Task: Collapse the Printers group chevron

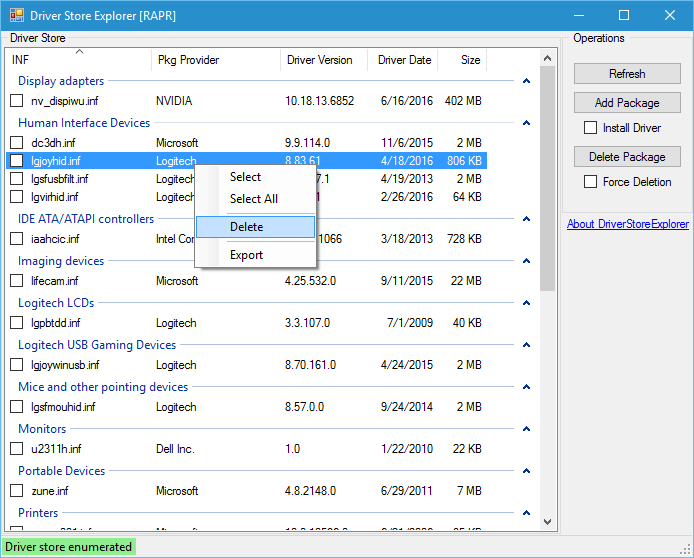Action: 526,514
